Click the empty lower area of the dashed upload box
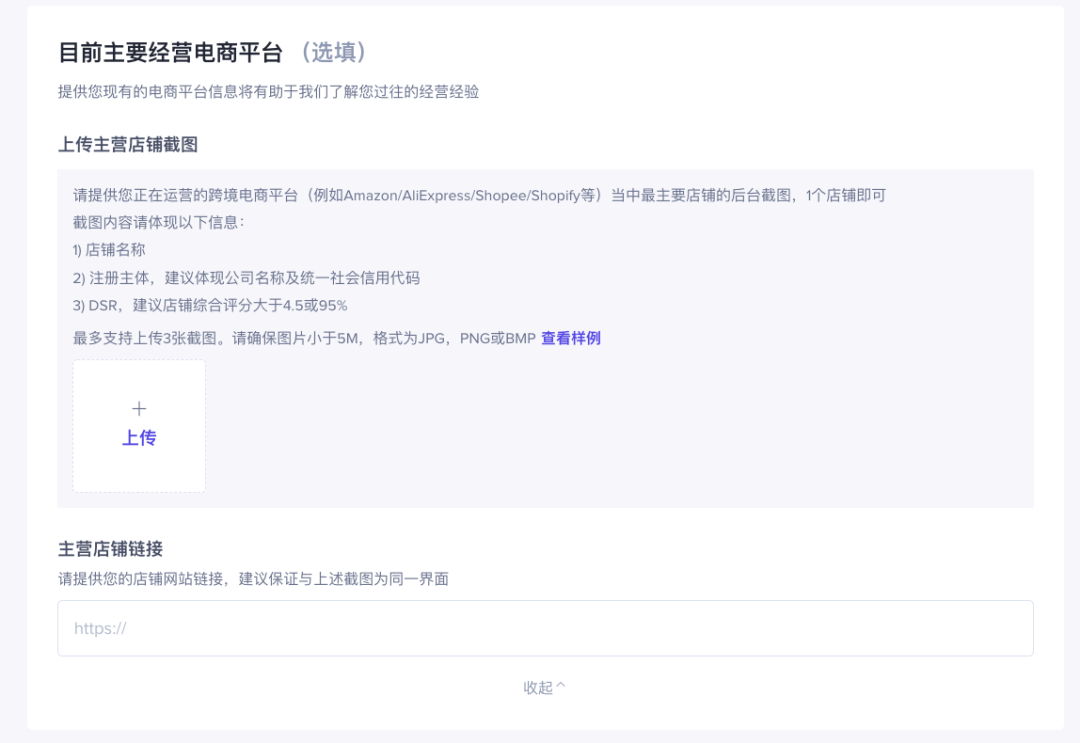Screen dimensions: 1080x743 (x=139, y=472)
